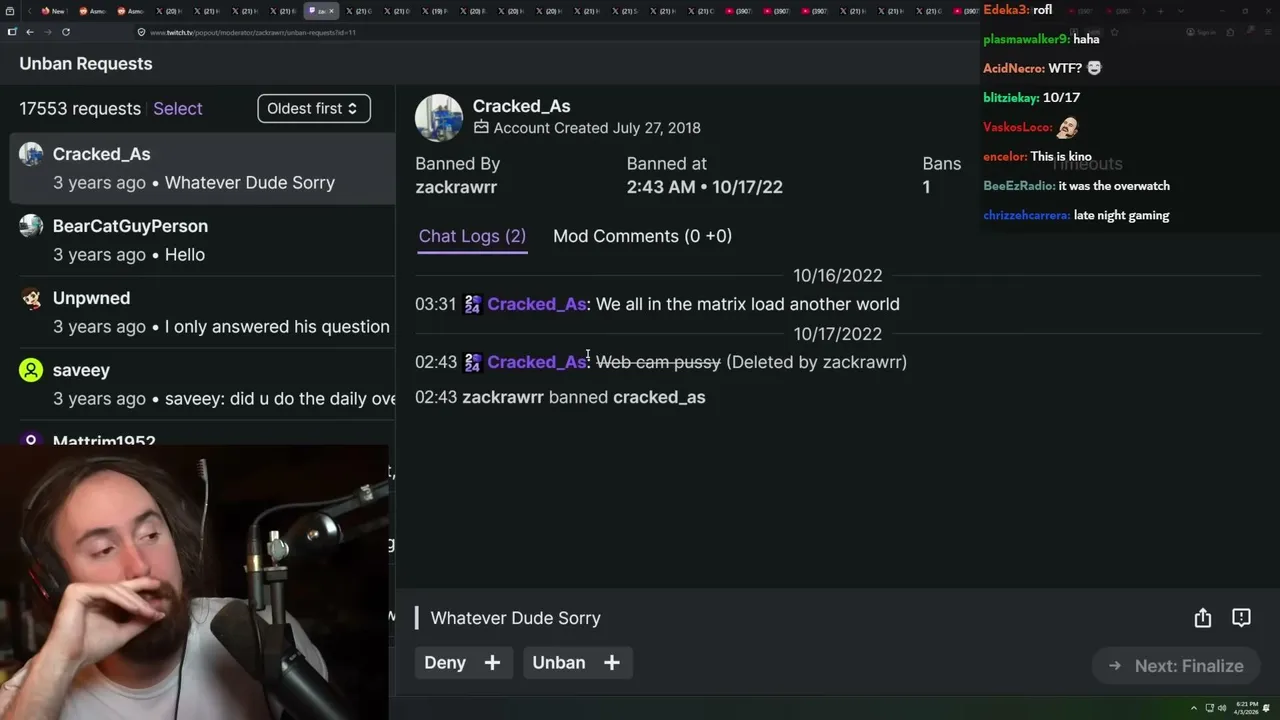
Task: Switch to the second Asmon browser tab
Action: [129, 11]
